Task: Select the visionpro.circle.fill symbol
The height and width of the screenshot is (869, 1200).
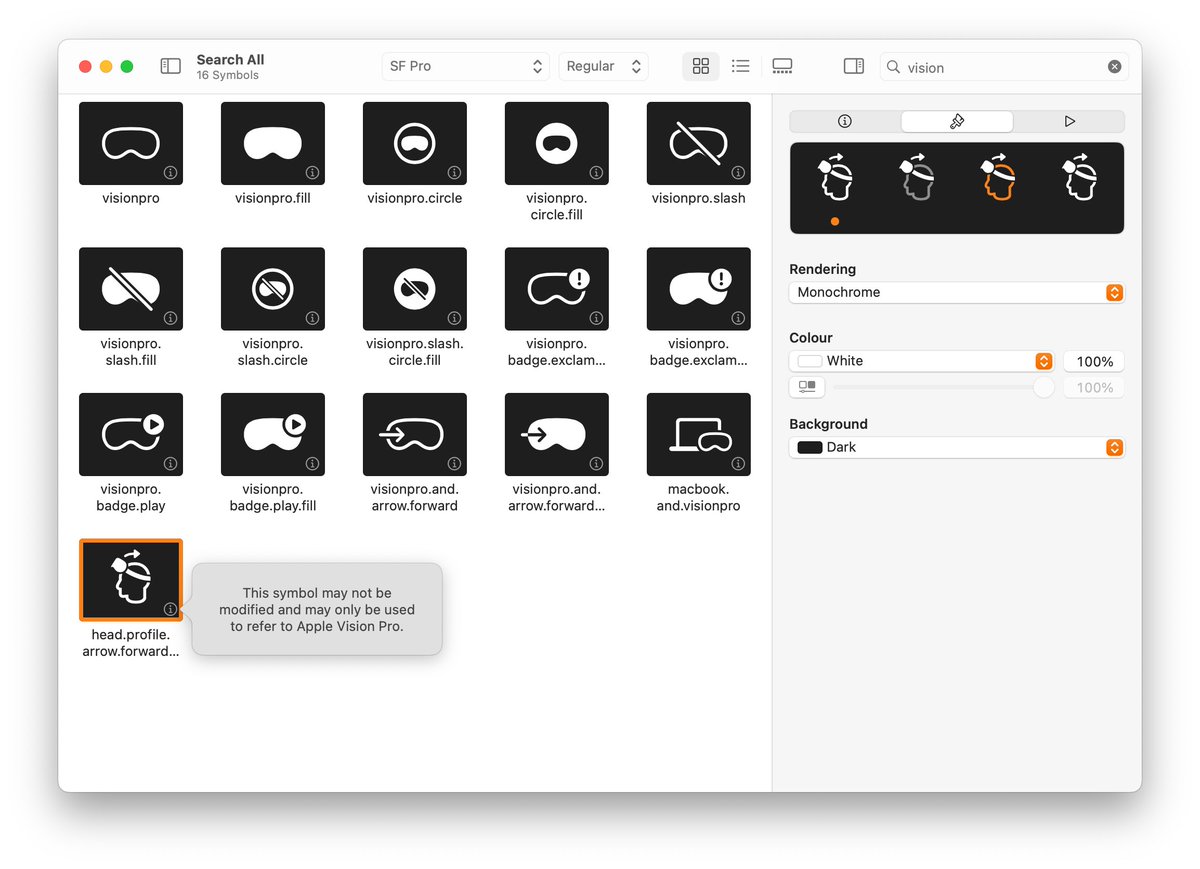Action: 557,143
